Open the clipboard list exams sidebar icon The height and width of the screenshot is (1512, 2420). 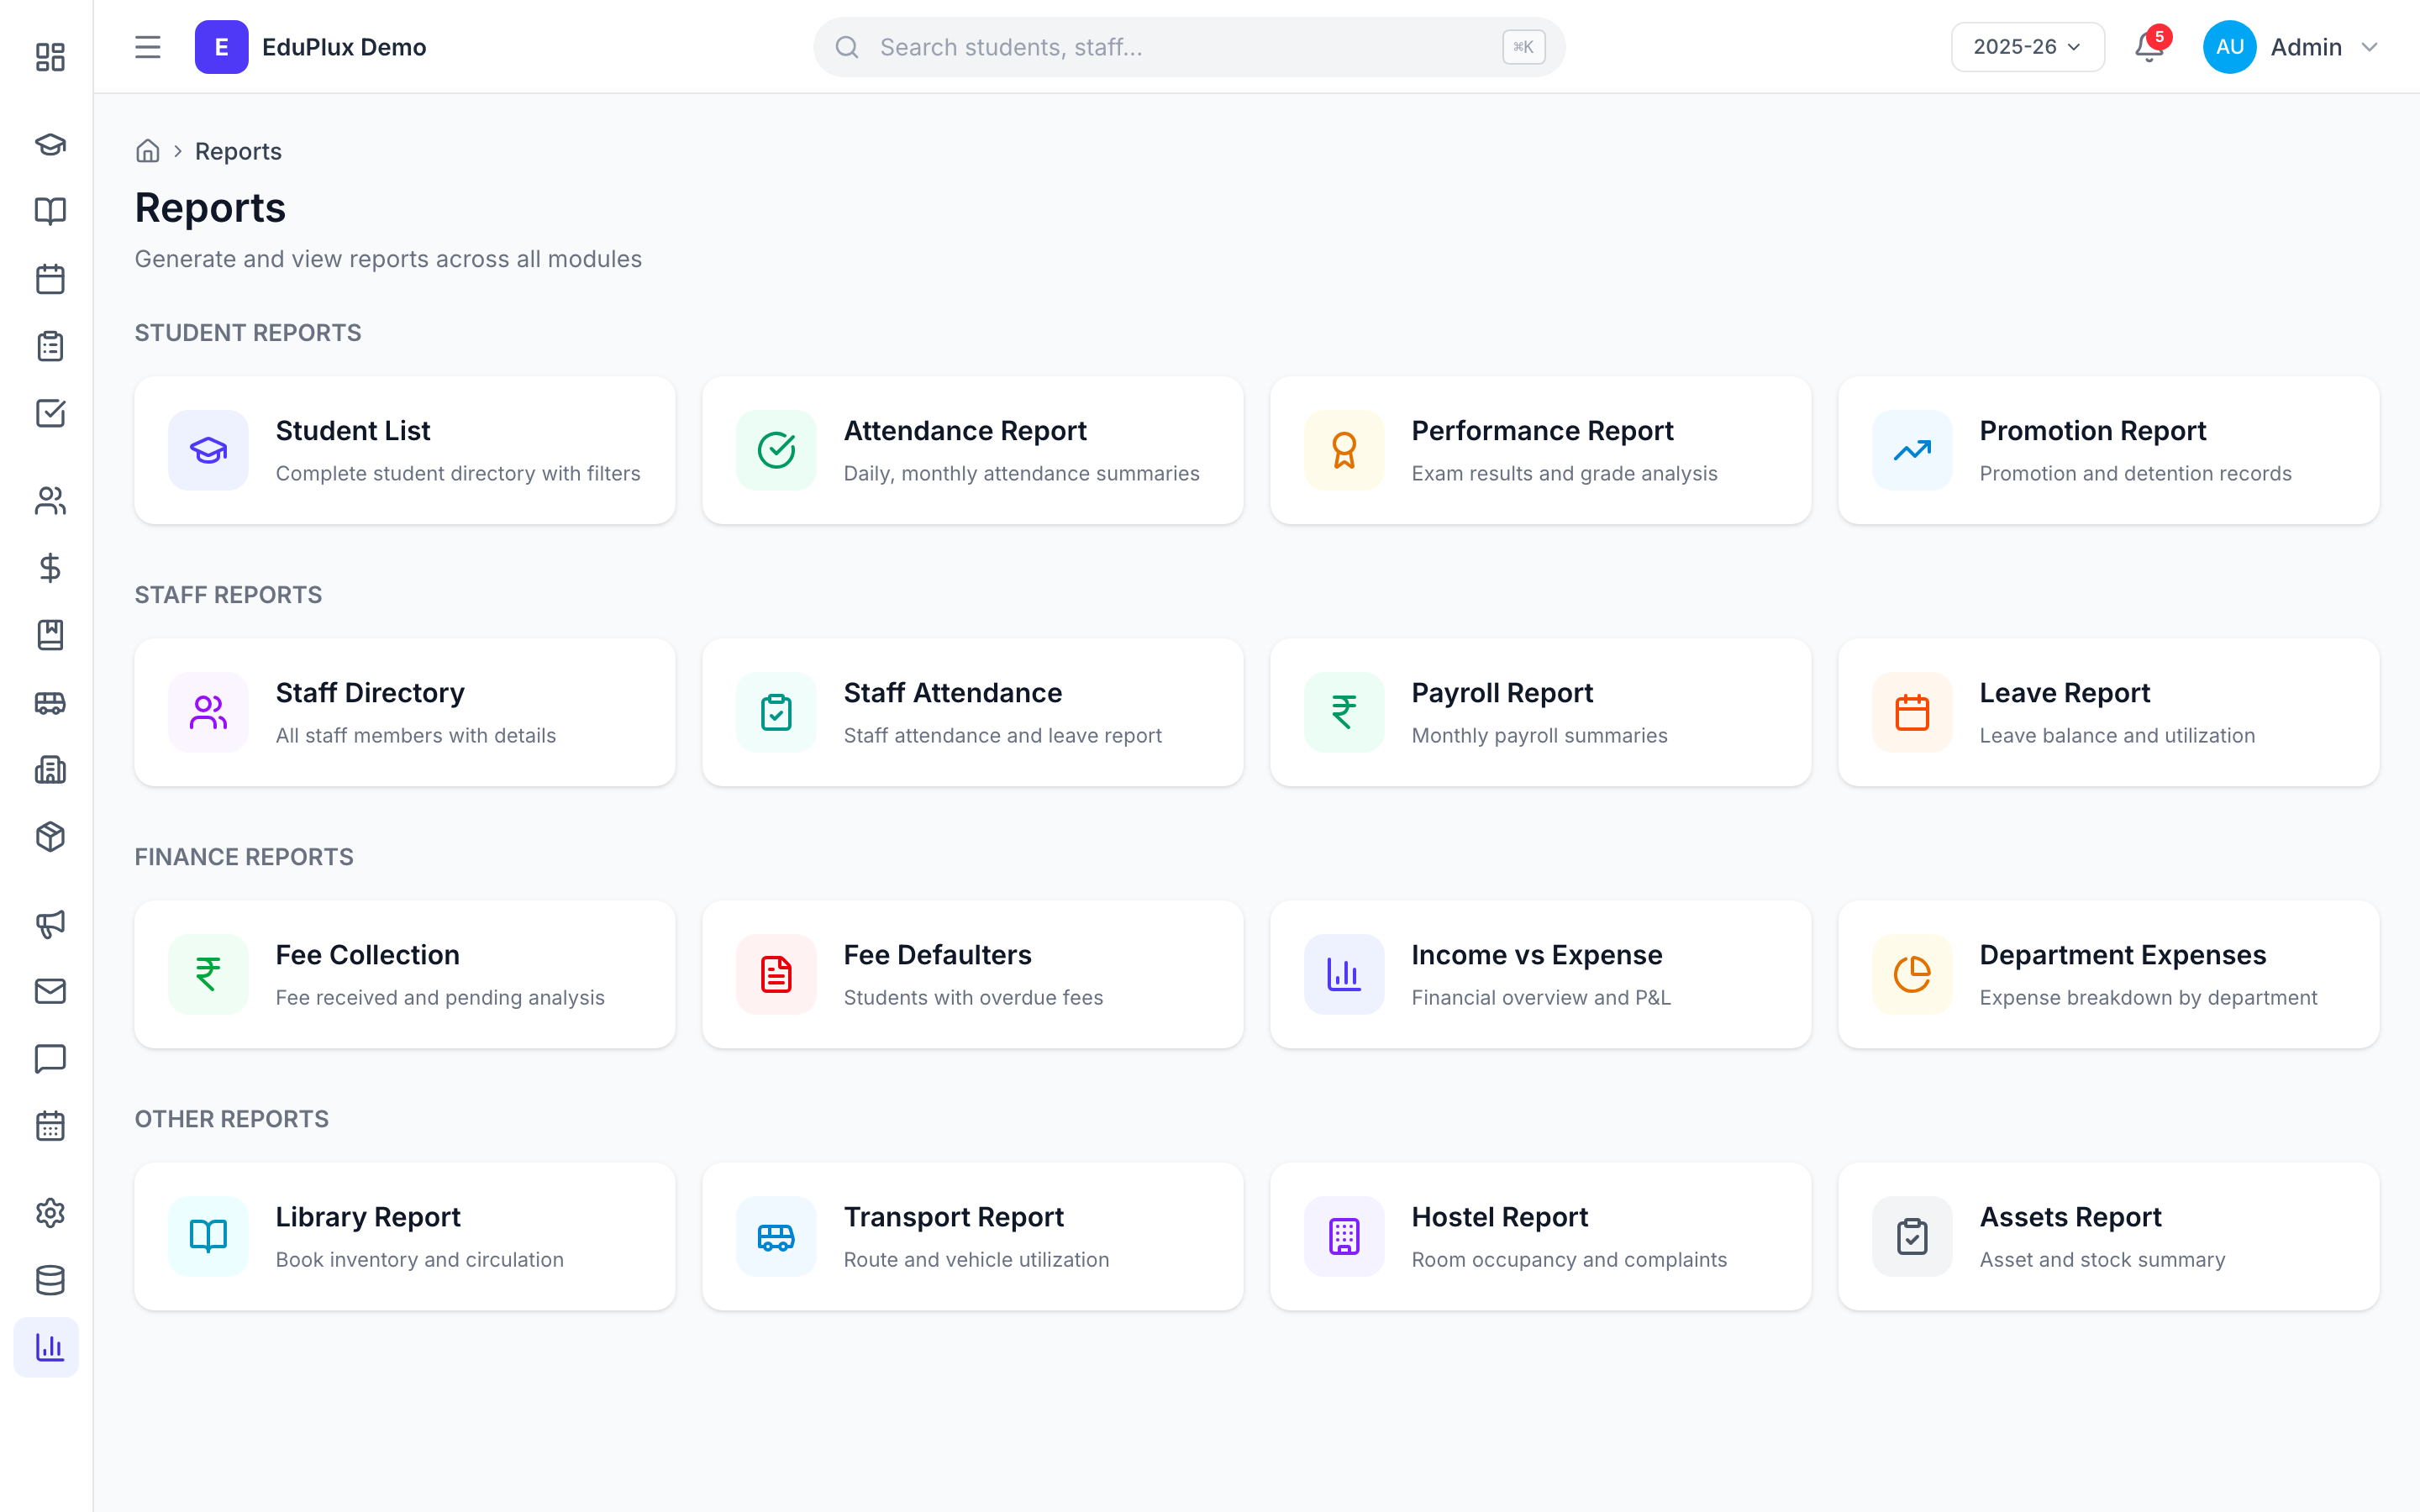tap(50, 346)
